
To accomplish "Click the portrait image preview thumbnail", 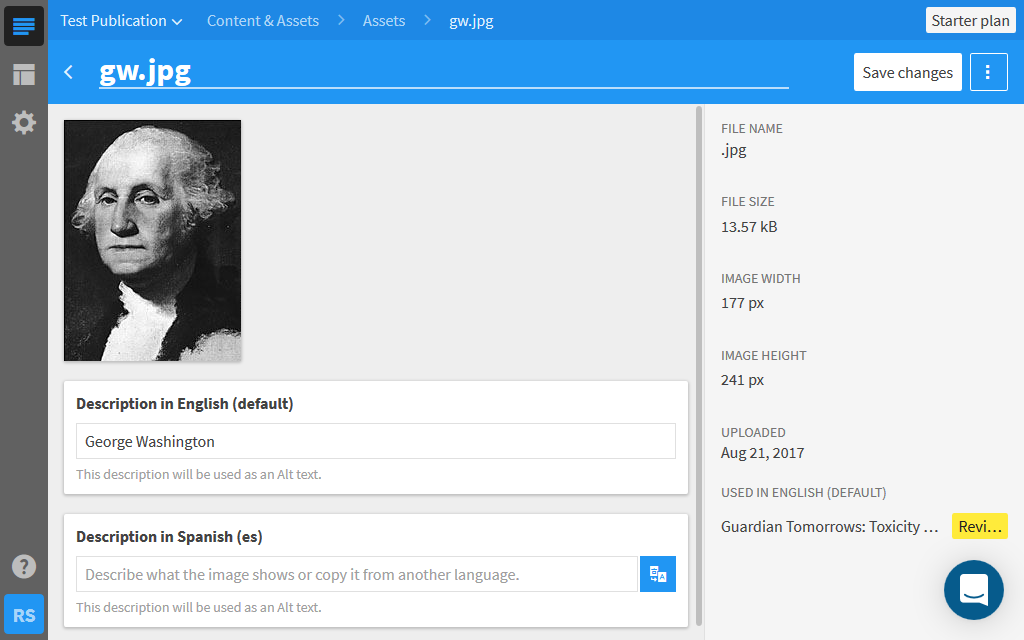I will [x=152, y=240].
